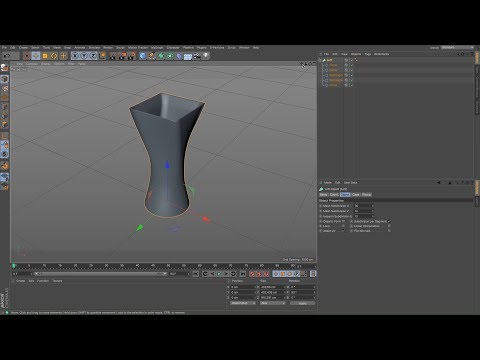This screenshot has height=360, width=480.
Task: Click the Light object icon
Action: click(x=206, y=56)
